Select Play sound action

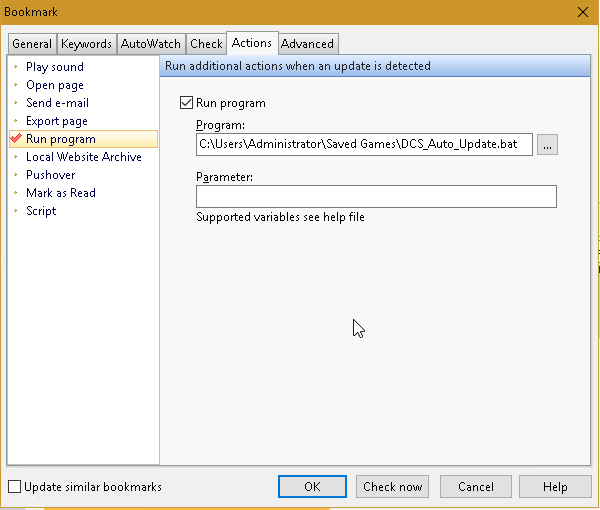coord(55,67)
